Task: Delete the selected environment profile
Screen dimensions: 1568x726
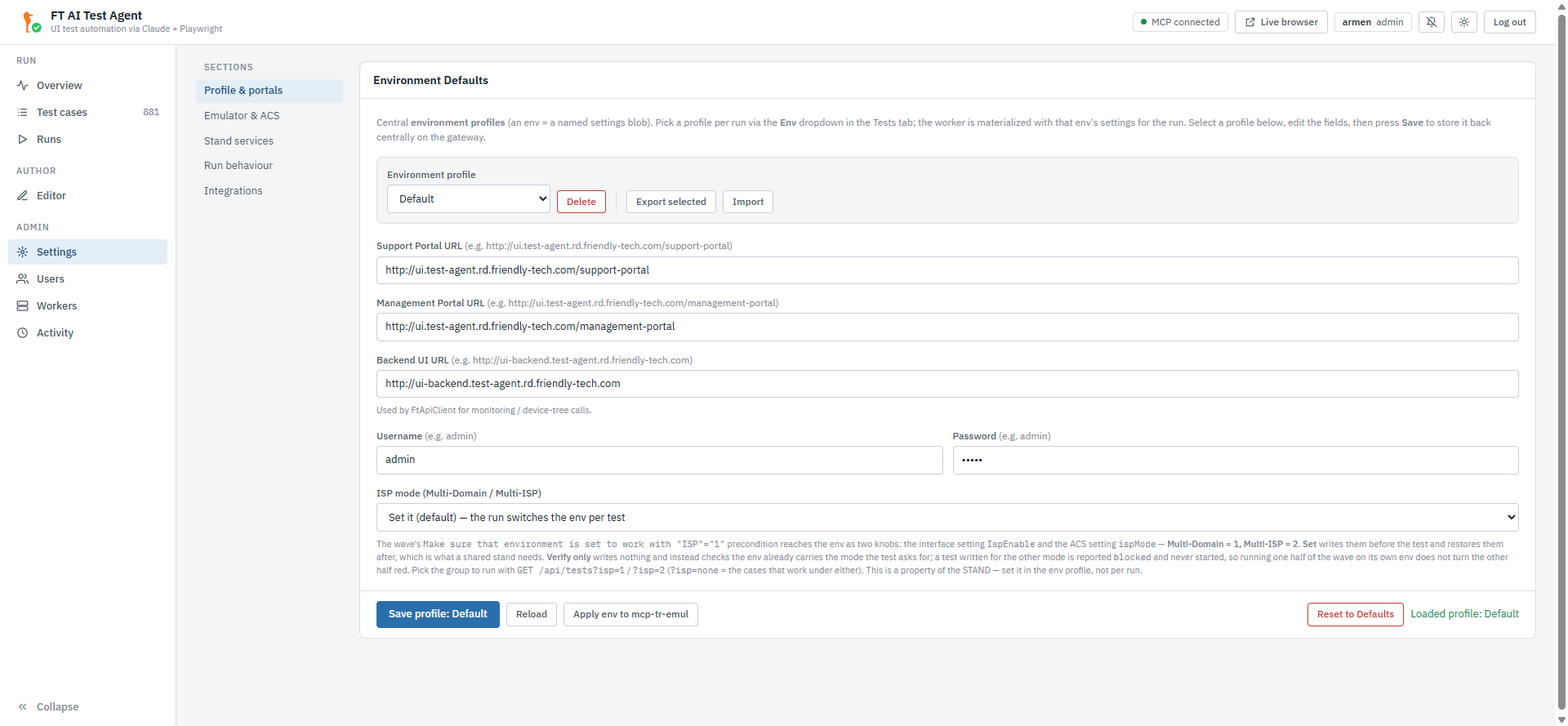Action: tap(581, 202)
